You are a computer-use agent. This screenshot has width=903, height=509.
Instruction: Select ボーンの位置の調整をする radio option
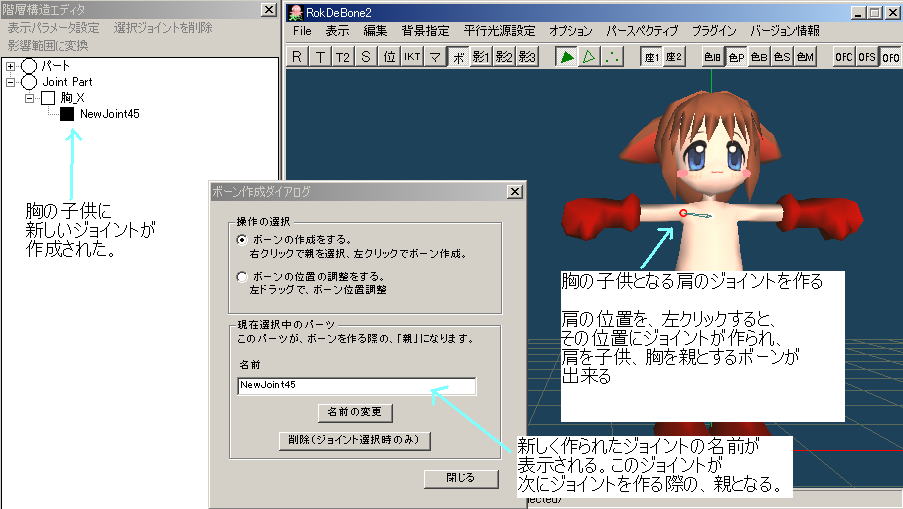tap(240, 276)
